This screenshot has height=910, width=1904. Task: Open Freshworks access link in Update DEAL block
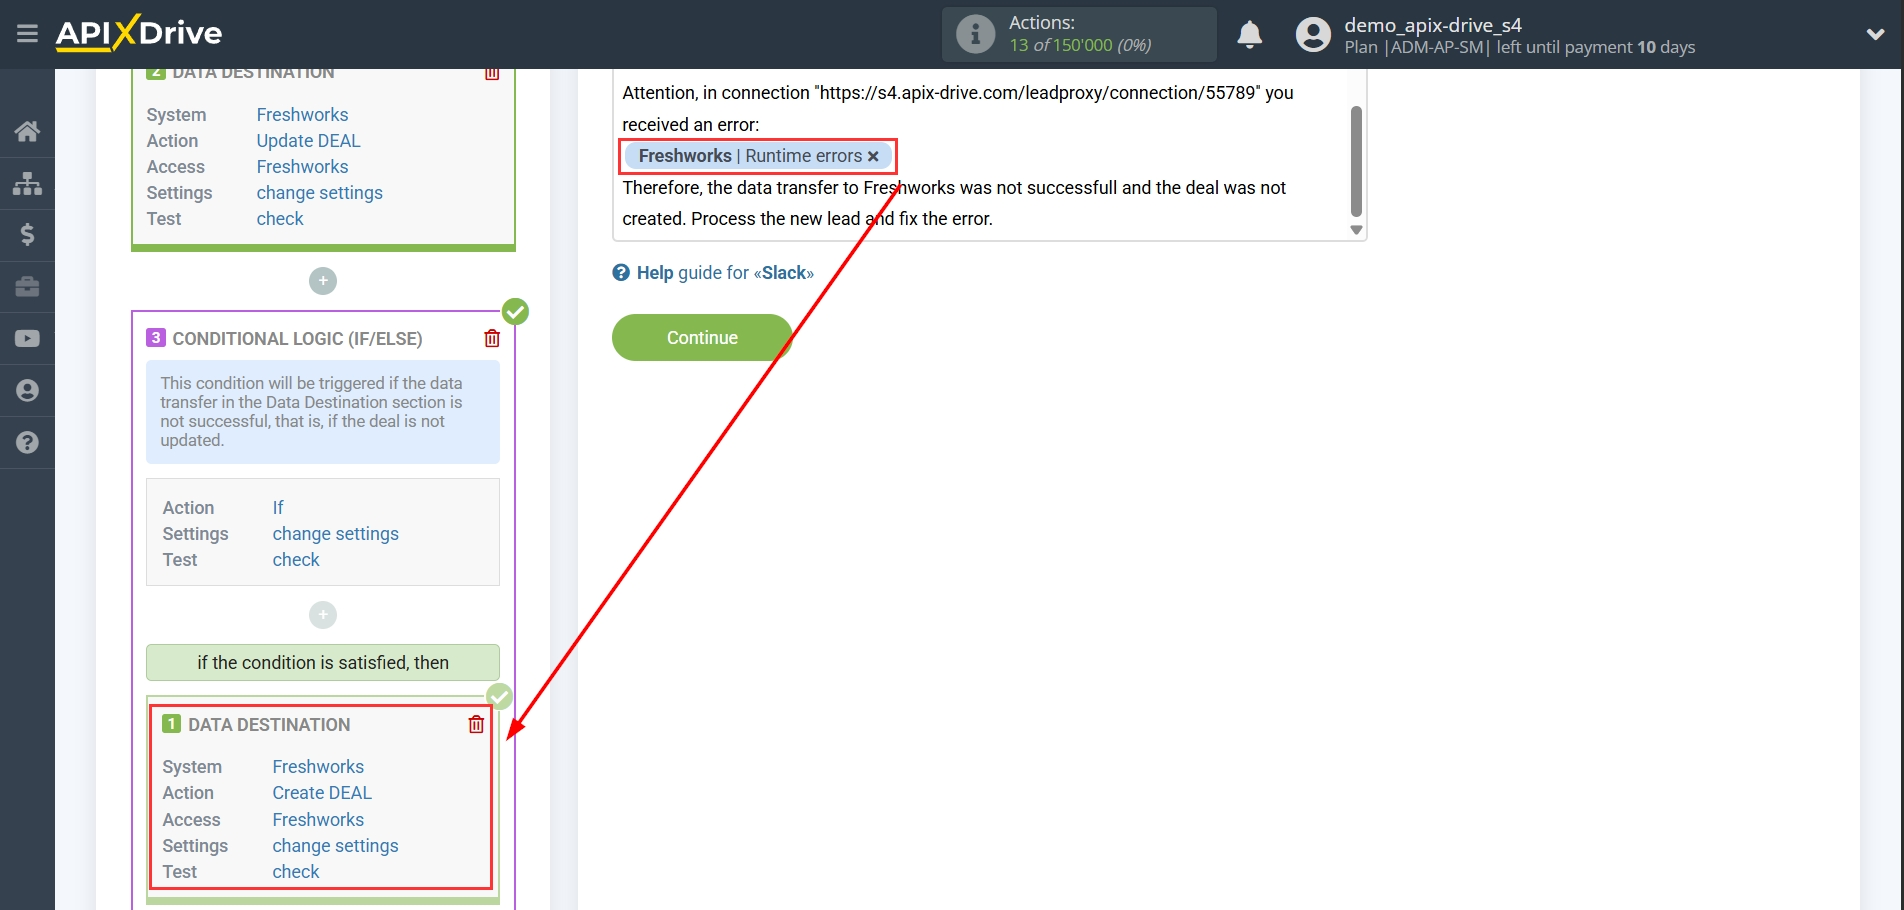click(x=302, y=167)
